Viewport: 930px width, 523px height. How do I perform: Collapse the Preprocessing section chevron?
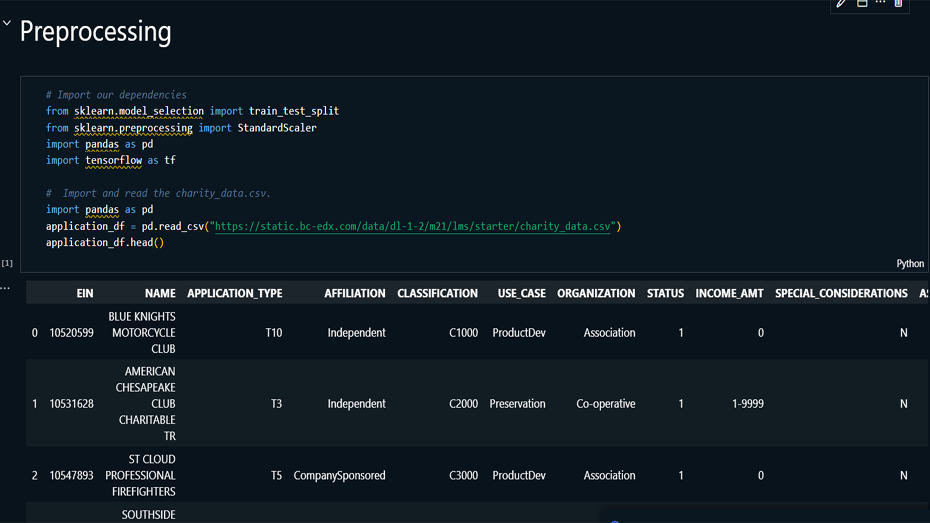click(7, 24)
